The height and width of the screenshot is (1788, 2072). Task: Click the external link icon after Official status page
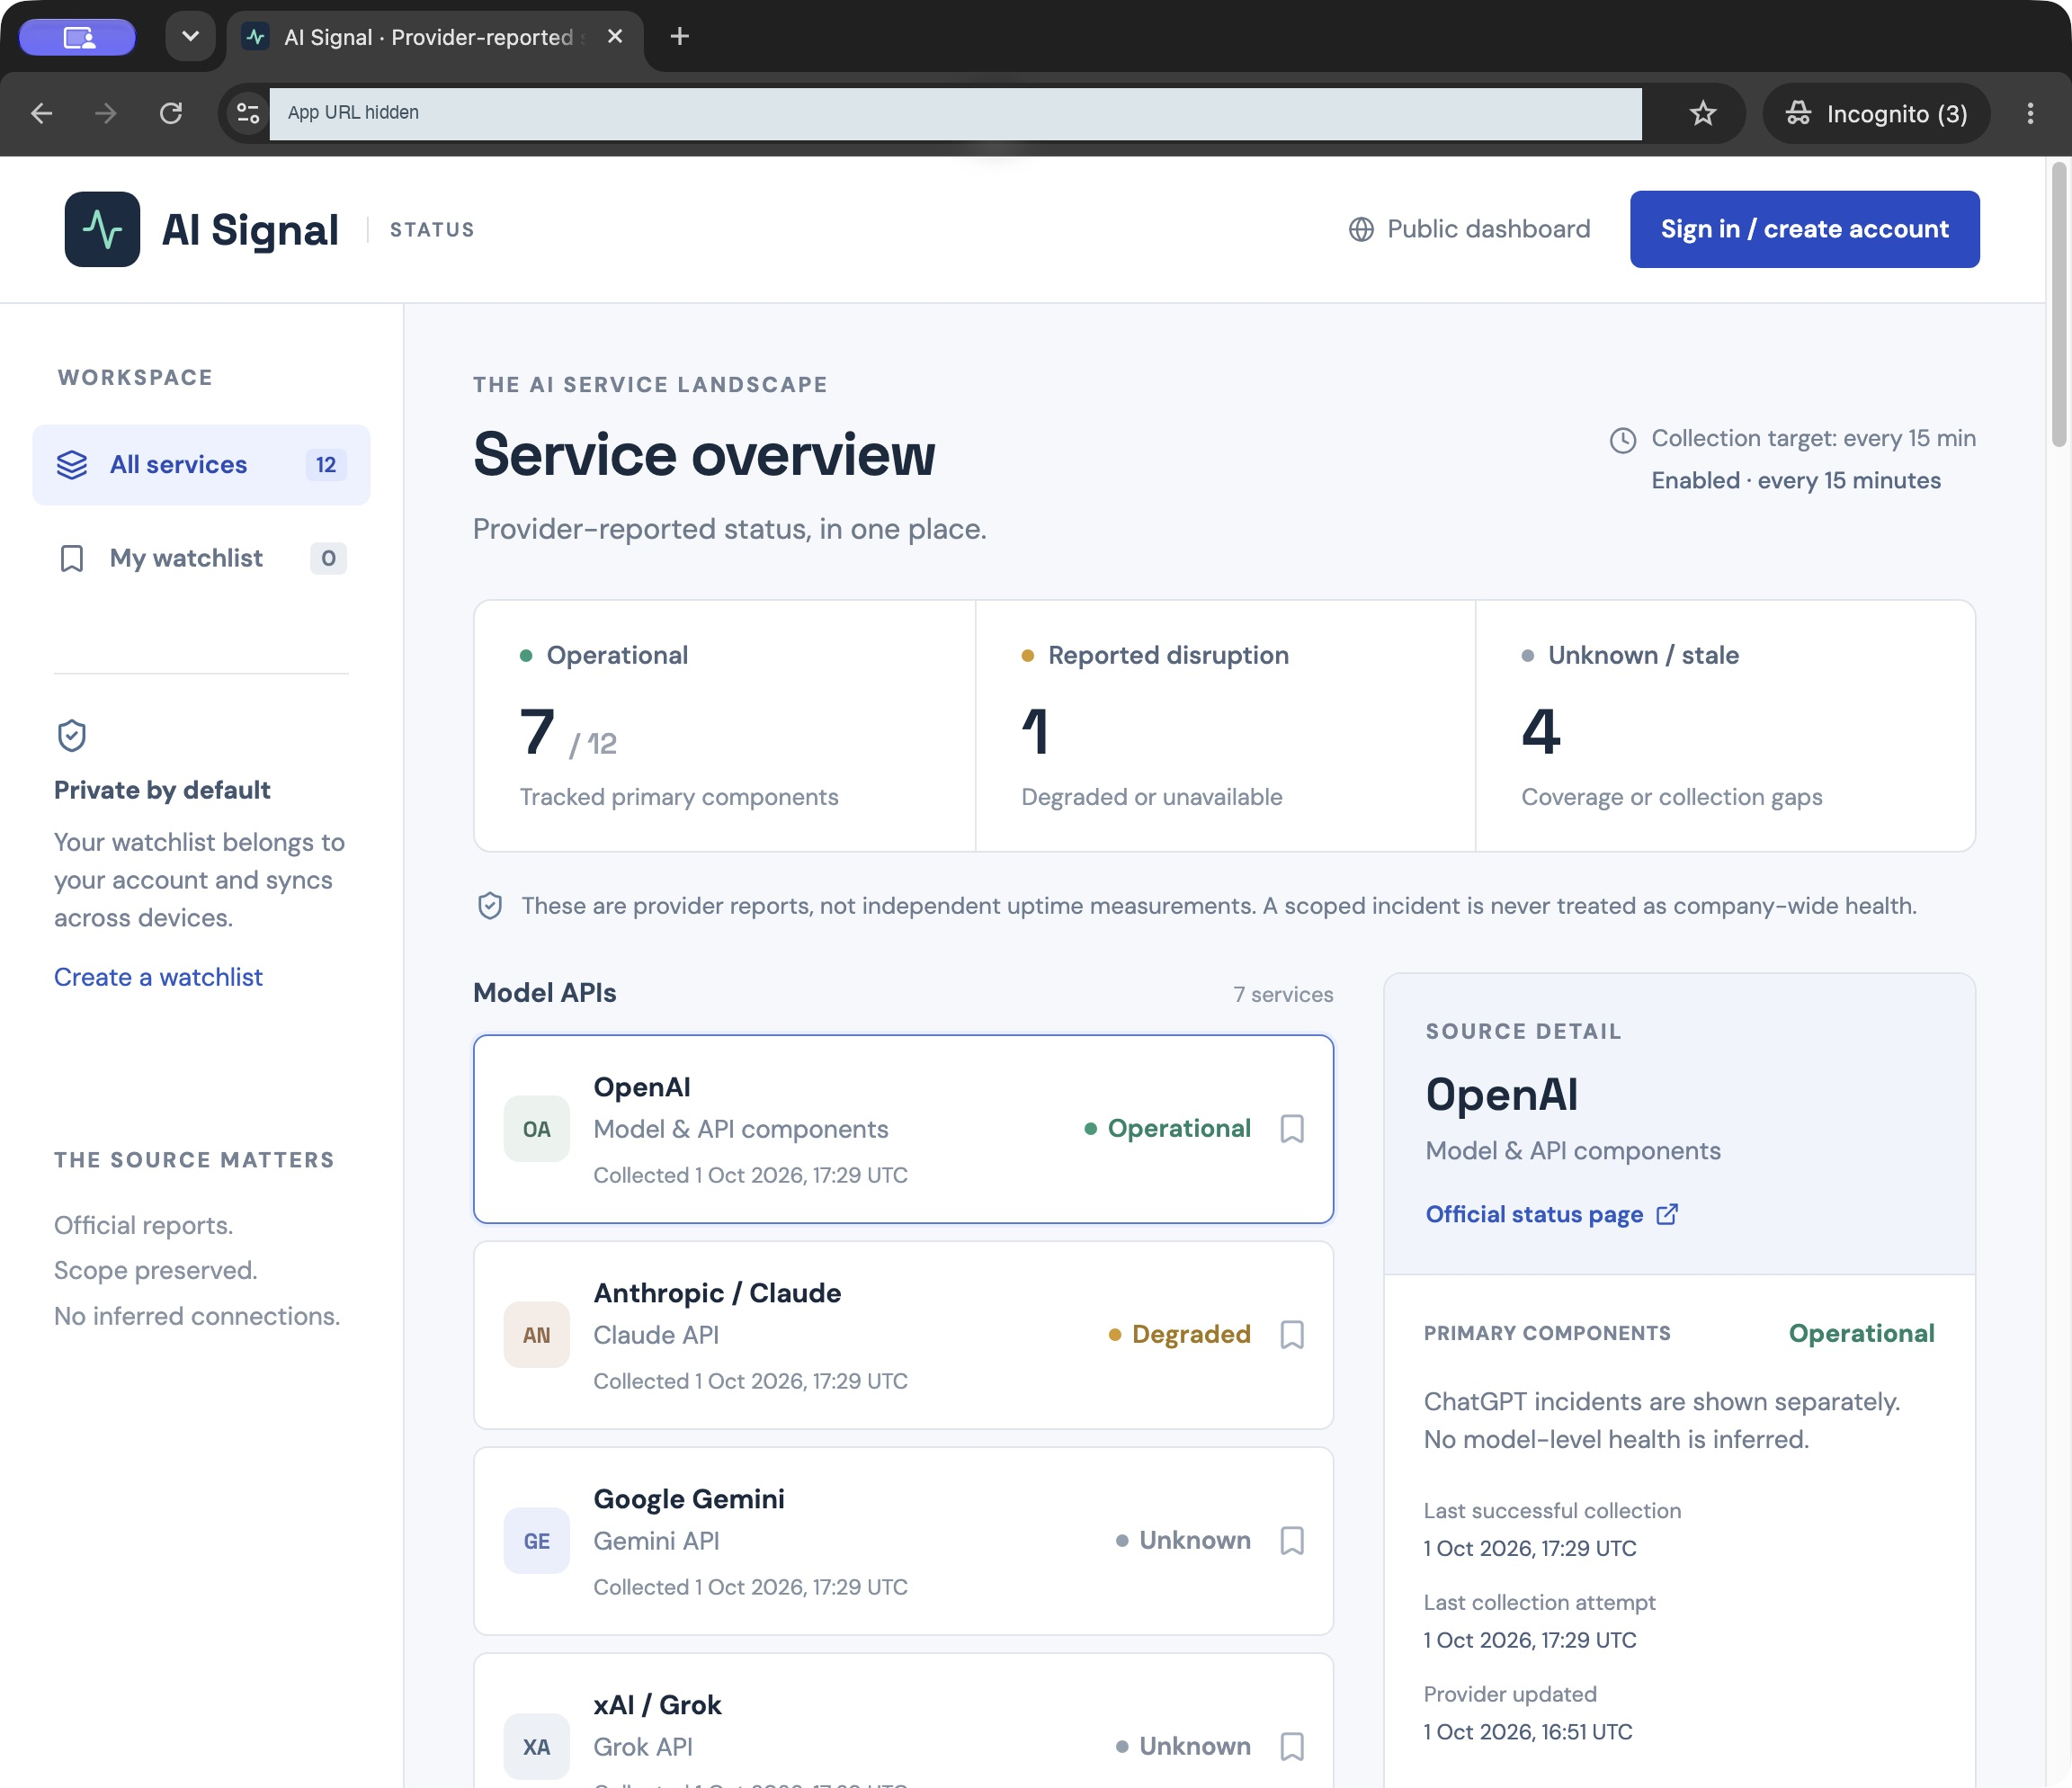[x=1667, y=1214]
